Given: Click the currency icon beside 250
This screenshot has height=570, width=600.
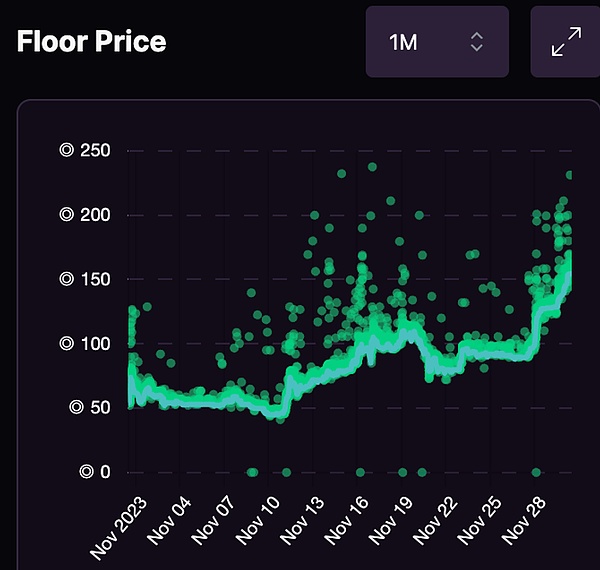Looking at the screenshot, I should [67, 151].
